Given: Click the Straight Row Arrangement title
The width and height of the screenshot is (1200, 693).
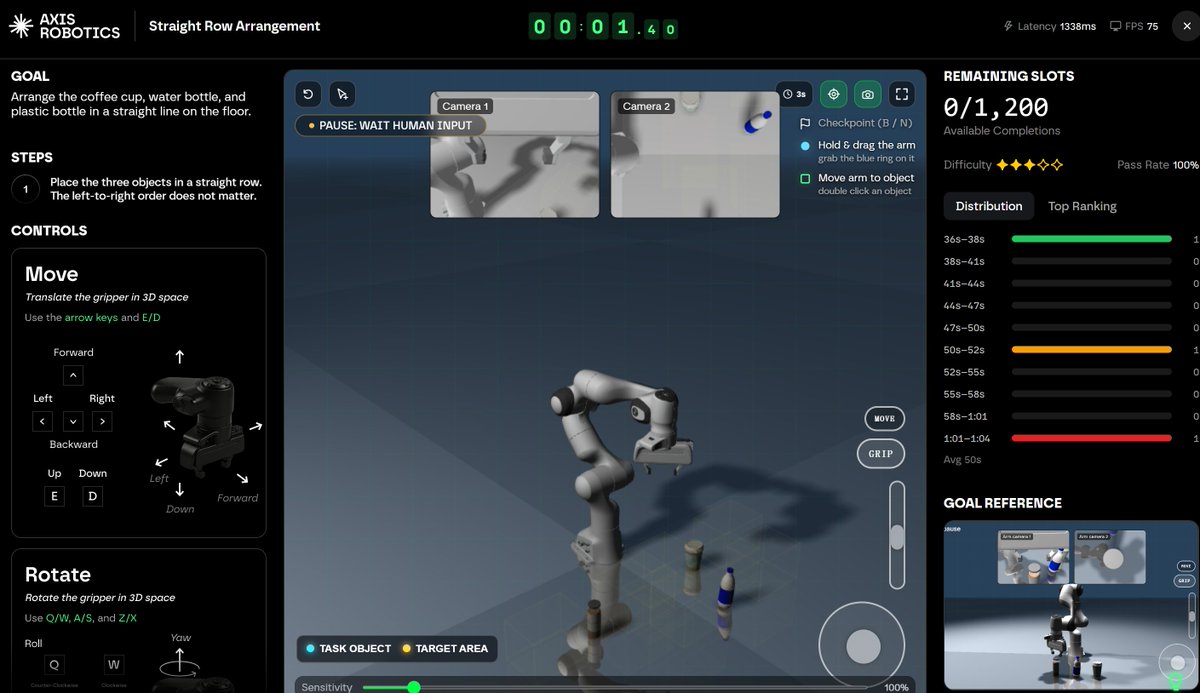Looking at the screenshot, I should point(235,26).
